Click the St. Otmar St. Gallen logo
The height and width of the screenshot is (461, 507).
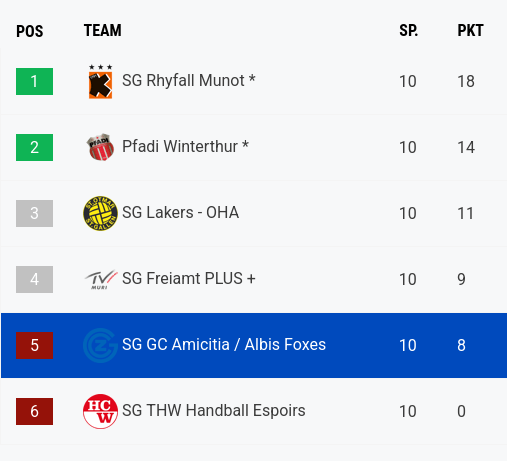click(x=100, y=213)
